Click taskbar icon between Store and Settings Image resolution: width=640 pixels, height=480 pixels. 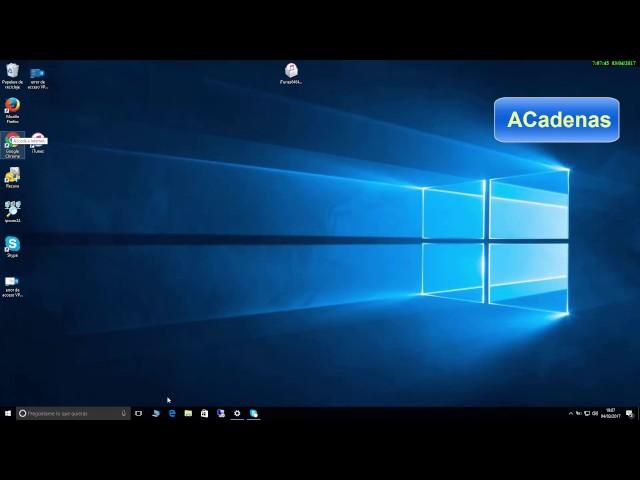point(221,413)
